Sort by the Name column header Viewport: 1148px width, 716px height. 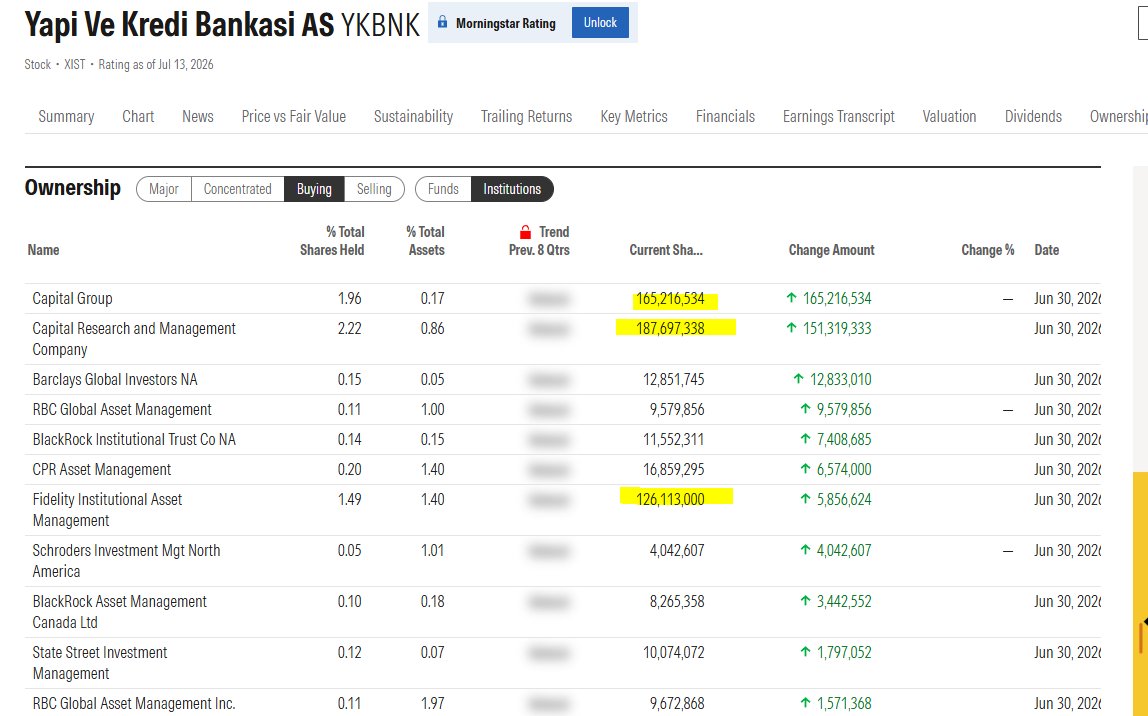point(43,250)
